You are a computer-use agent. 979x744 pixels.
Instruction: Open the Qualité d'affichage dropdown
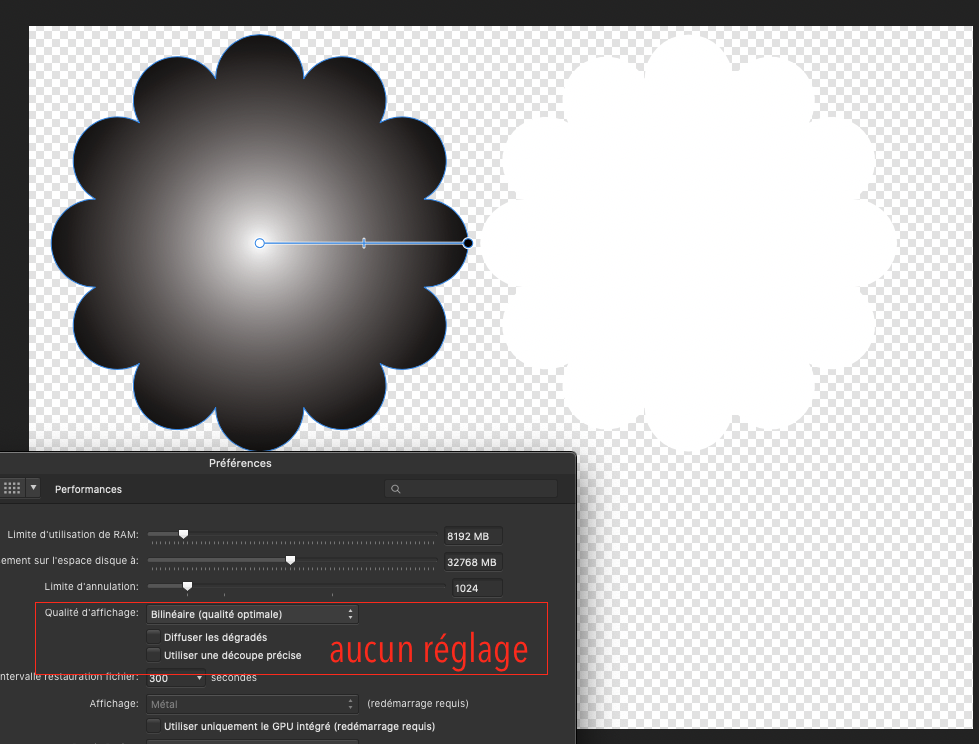(x=252, y=614)
